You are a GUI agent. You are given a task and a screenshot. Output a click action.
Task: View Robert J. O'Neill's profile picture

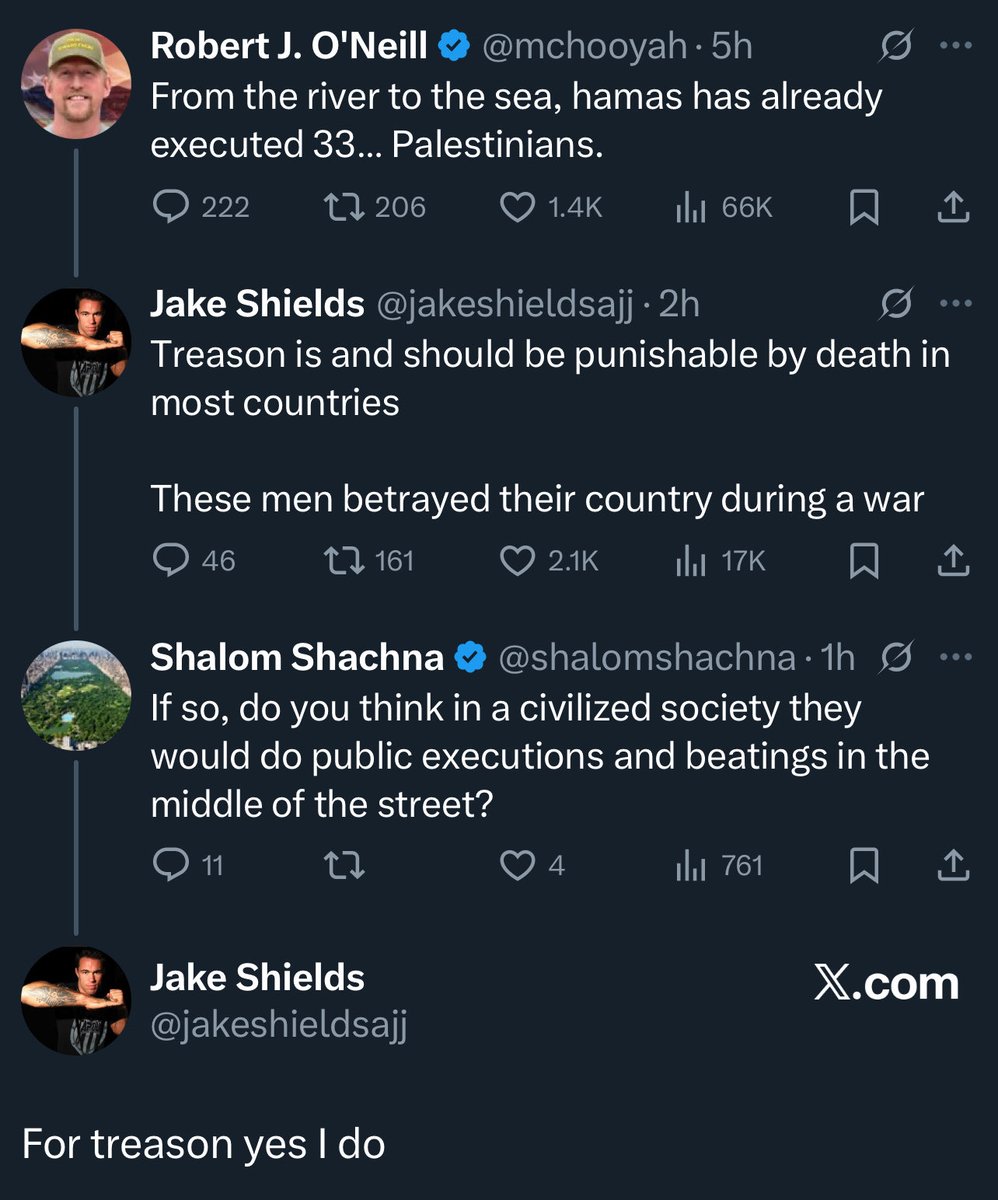76,83
